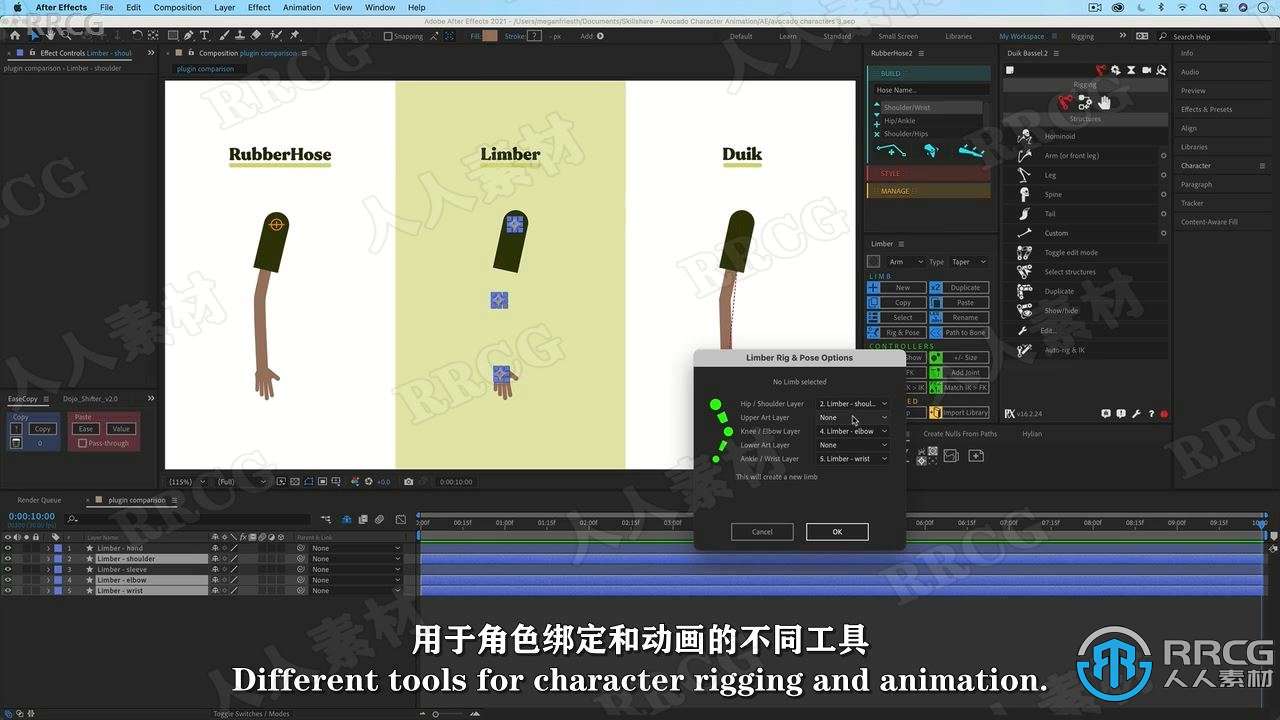This screenshot has height=720, width=1280.
Task: Open the Duik automation gear icon
Action: point(1116,70)
